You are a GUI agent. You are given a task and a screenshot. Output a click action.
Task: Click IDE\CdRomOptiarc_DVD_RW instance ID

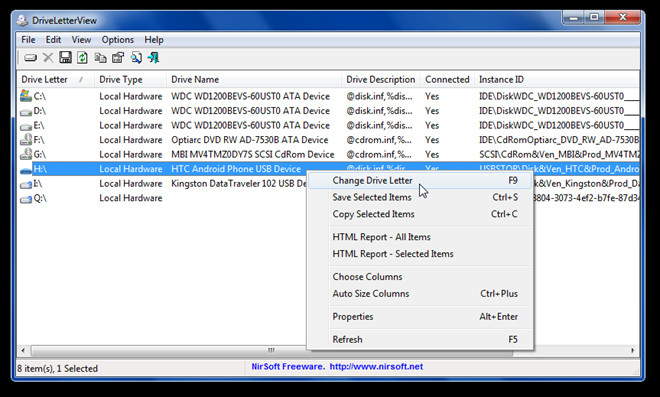tap(559, 140)
